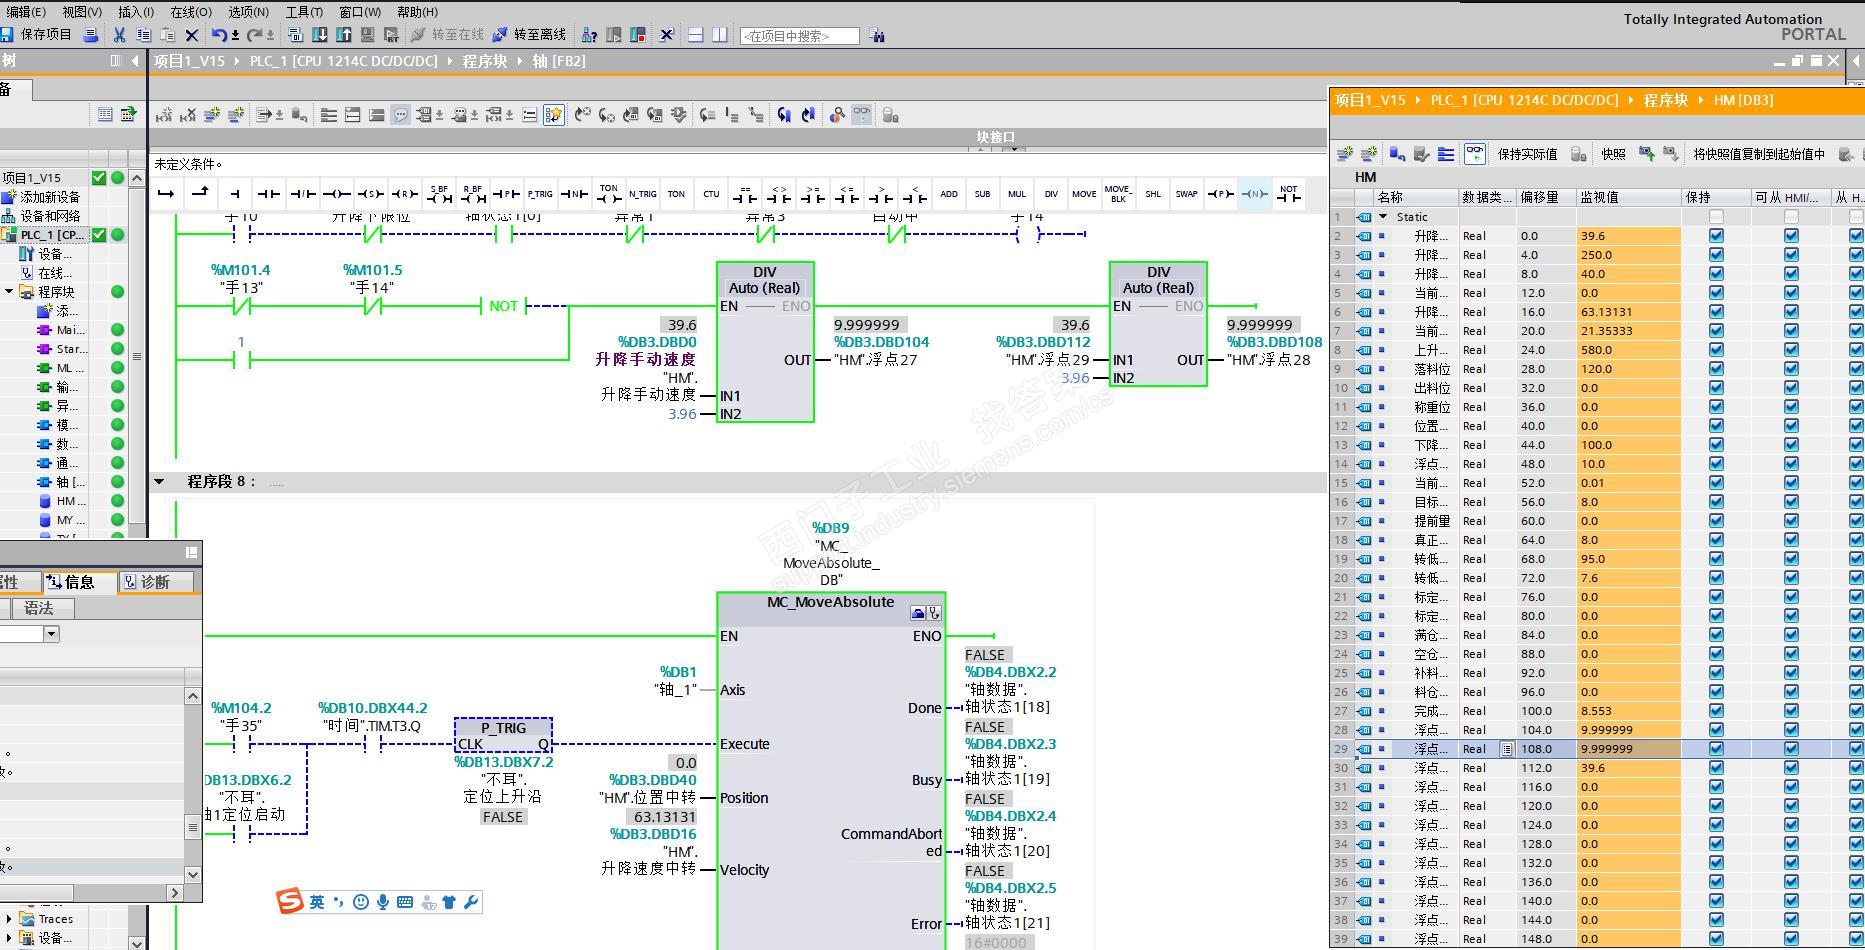Collapse the 程序块 folder in project tree

[x=9, y=292]
